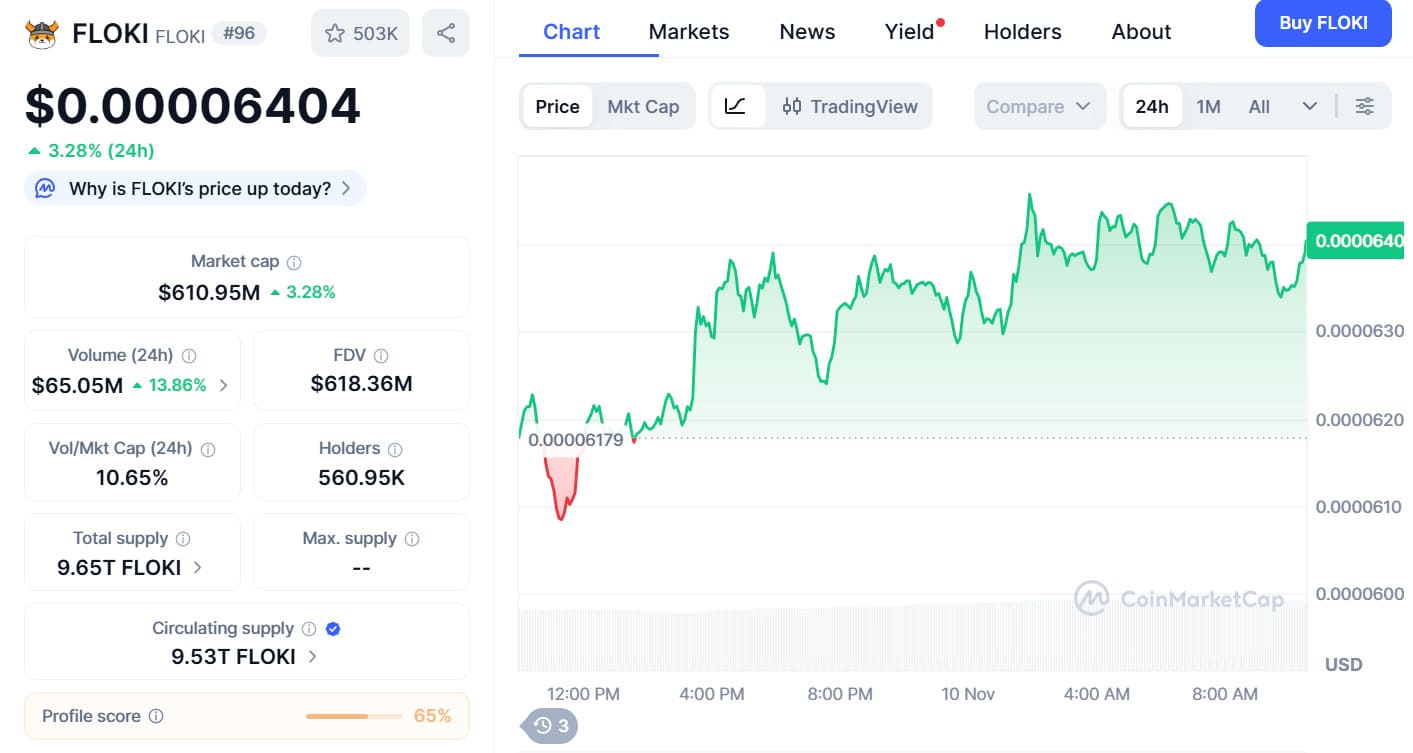
Task: Click the Buy FLOKI button
Action: coord(1322,22)
